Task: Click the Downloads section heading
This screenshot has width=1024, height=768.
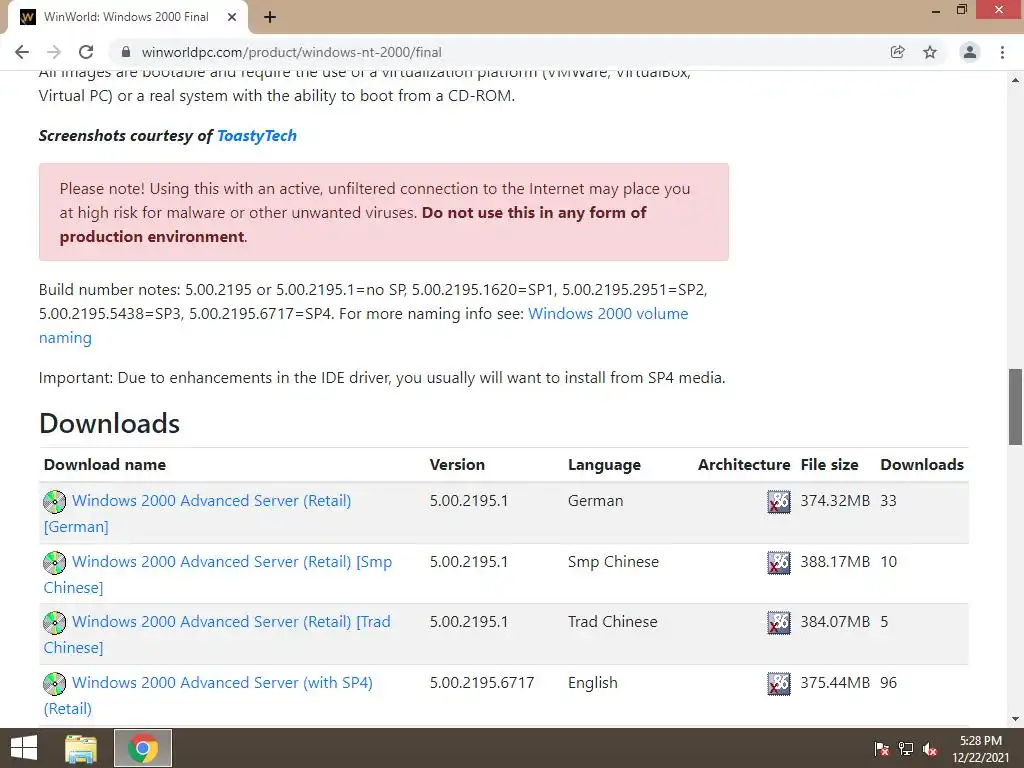Action: coord(109,423)
